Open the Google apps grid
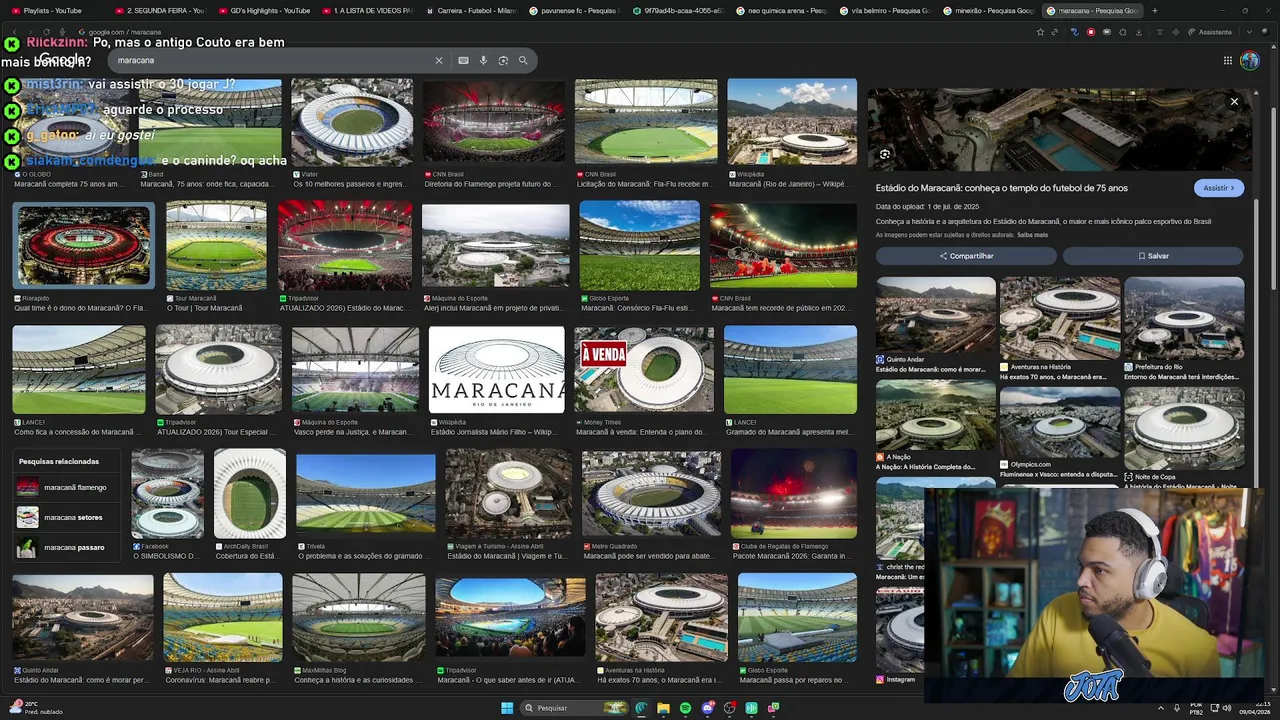The width and height of the screenshot is (1280, 720). 1228,60
